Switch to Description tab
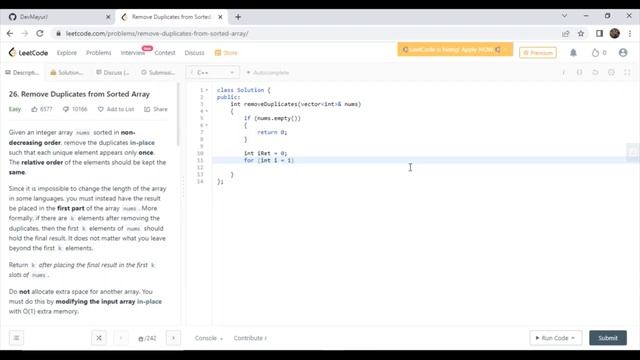 coord(22,72)
